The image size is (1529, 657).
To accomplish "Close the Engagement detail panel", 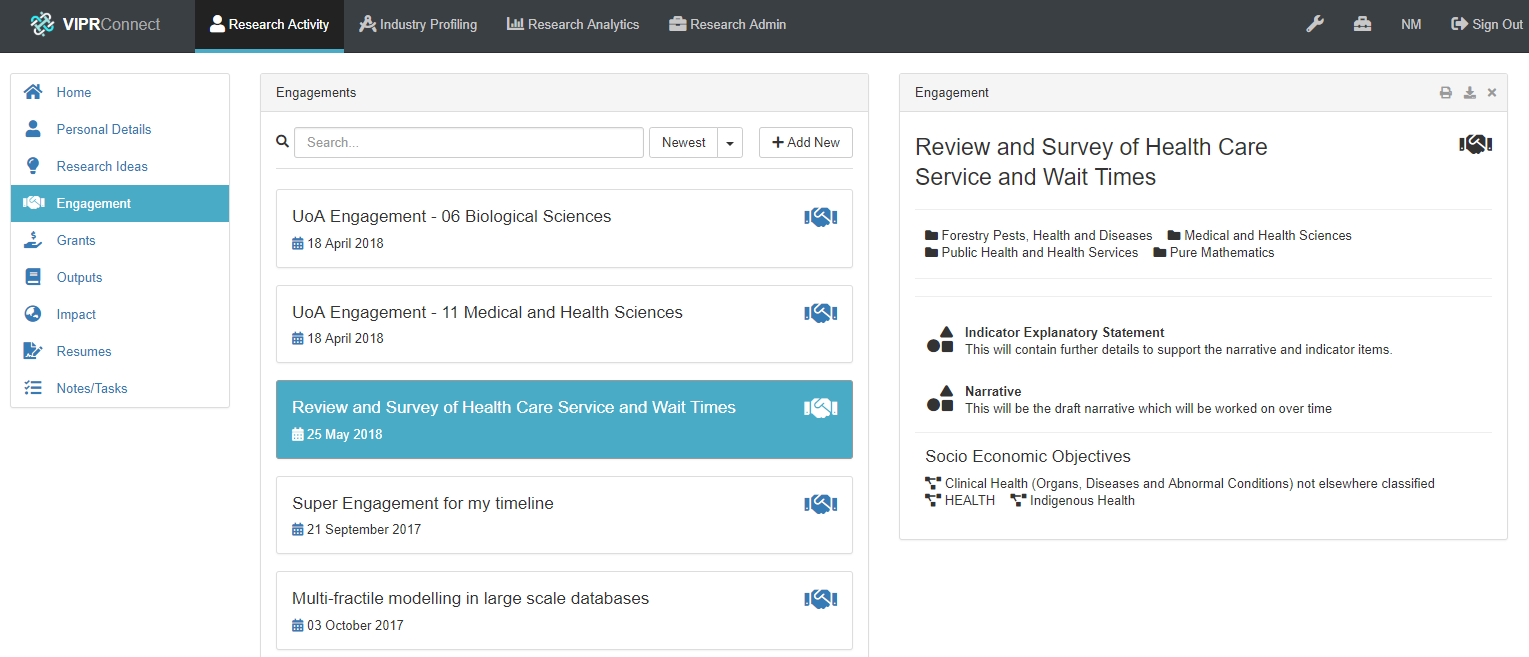I will click(x=1492, y=93).
